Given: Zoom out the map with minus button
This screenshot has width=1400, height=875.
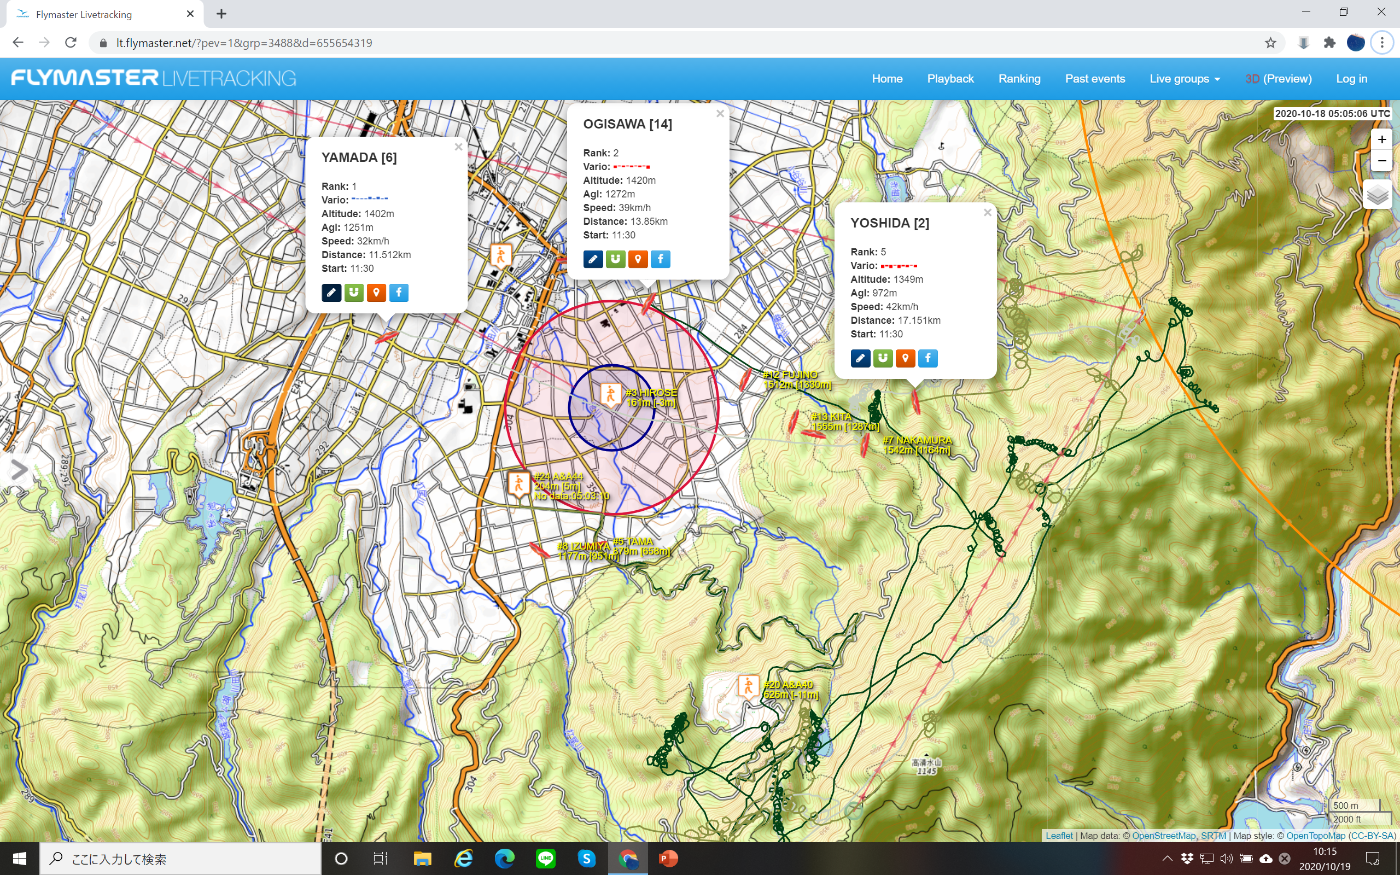Looking at the screenshot, I should click(x=1382, y=161).
